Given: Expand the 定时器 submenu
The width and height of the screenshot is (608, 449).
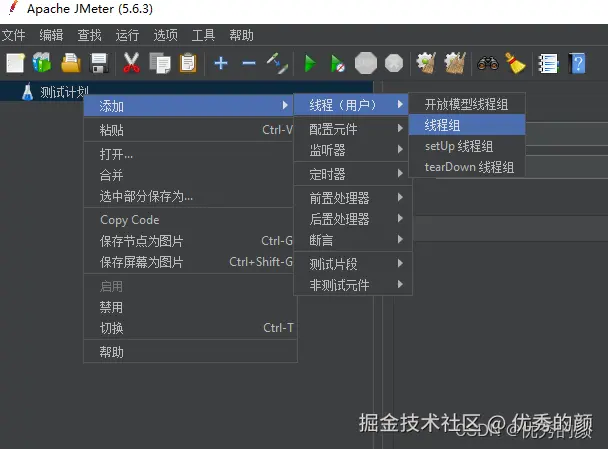Looking at the screenshot, I should click(x=351, y=174).
